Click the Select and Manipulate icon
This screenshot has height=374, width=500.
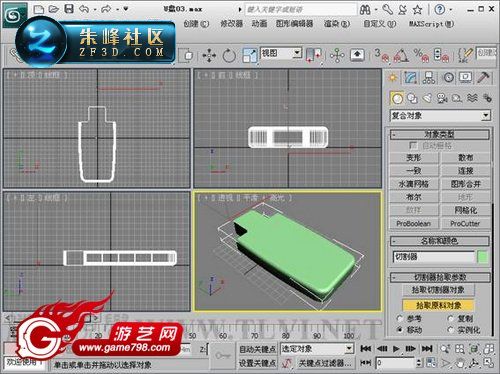[x=337, y=55]
